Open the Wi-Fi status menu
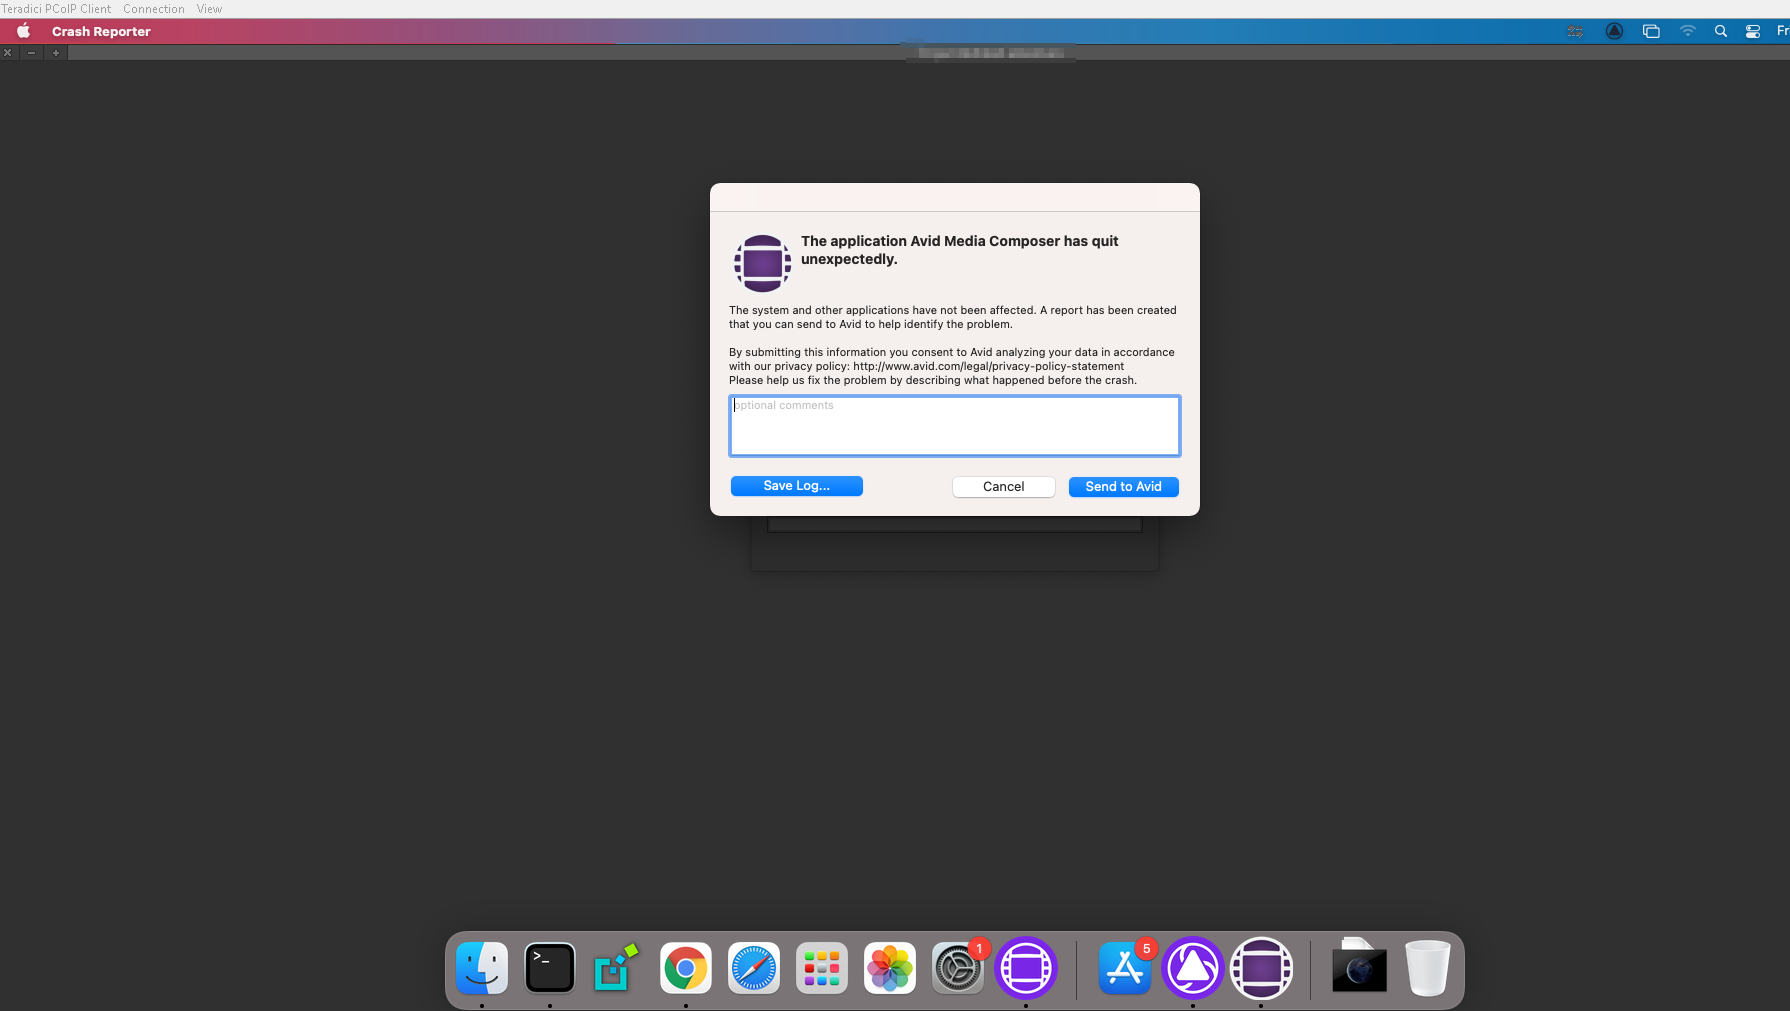1790x1011 pixels. [x=1688, y=31]
